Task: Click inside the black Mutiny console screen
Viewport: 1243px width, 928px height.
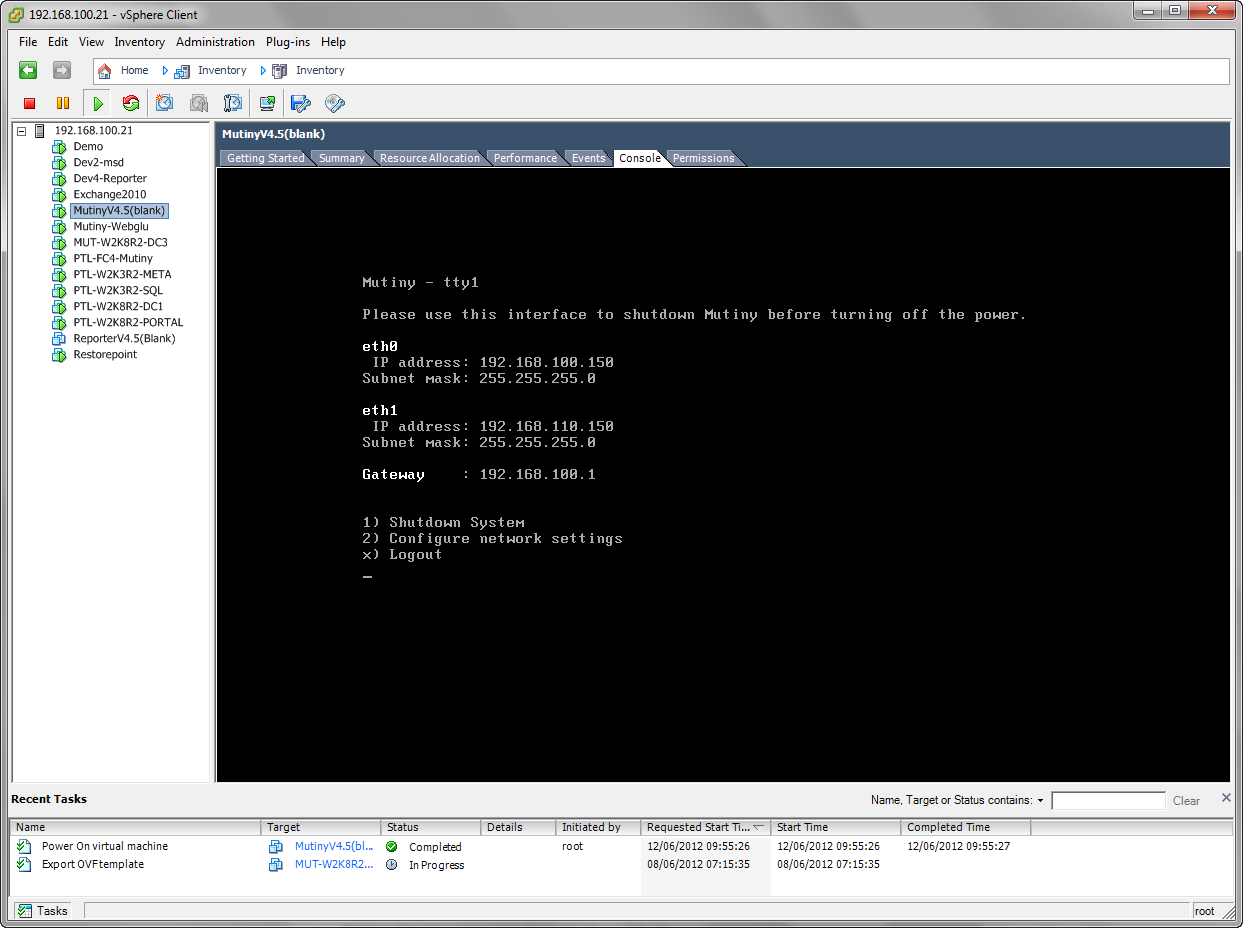Action: click(x=722, y=475)
